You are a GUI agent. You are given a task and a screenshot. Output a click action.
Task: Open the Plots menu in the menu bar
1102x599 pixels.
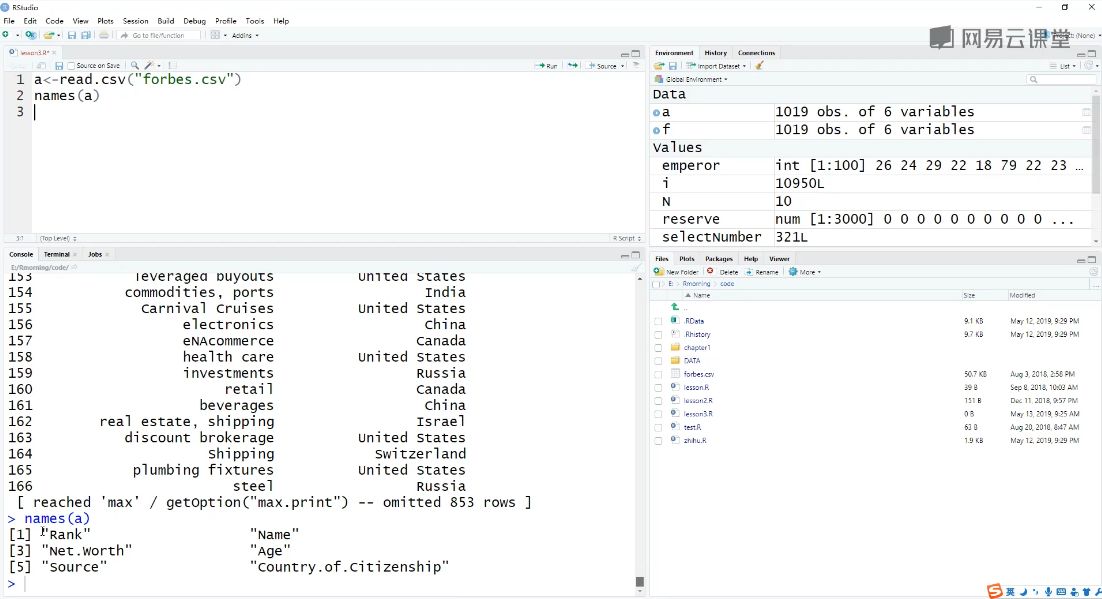tap(105, 21)
